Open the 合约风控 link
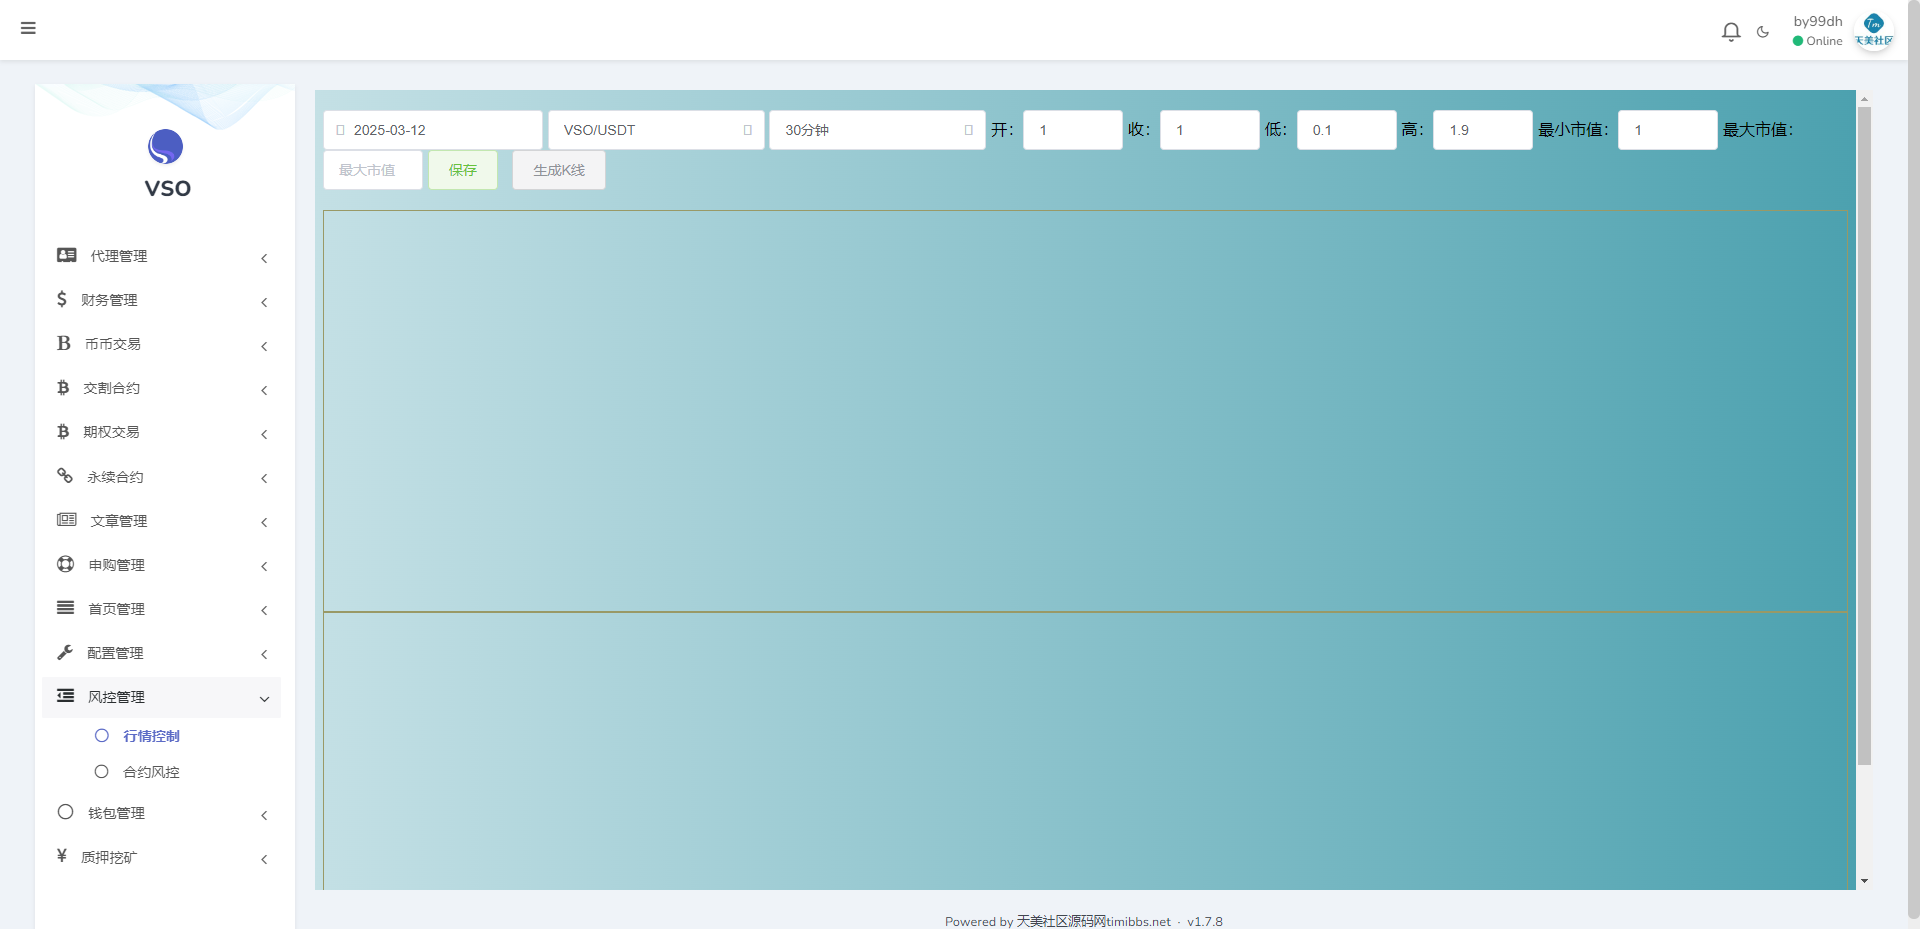1920x929 pixels. point(151,772)
